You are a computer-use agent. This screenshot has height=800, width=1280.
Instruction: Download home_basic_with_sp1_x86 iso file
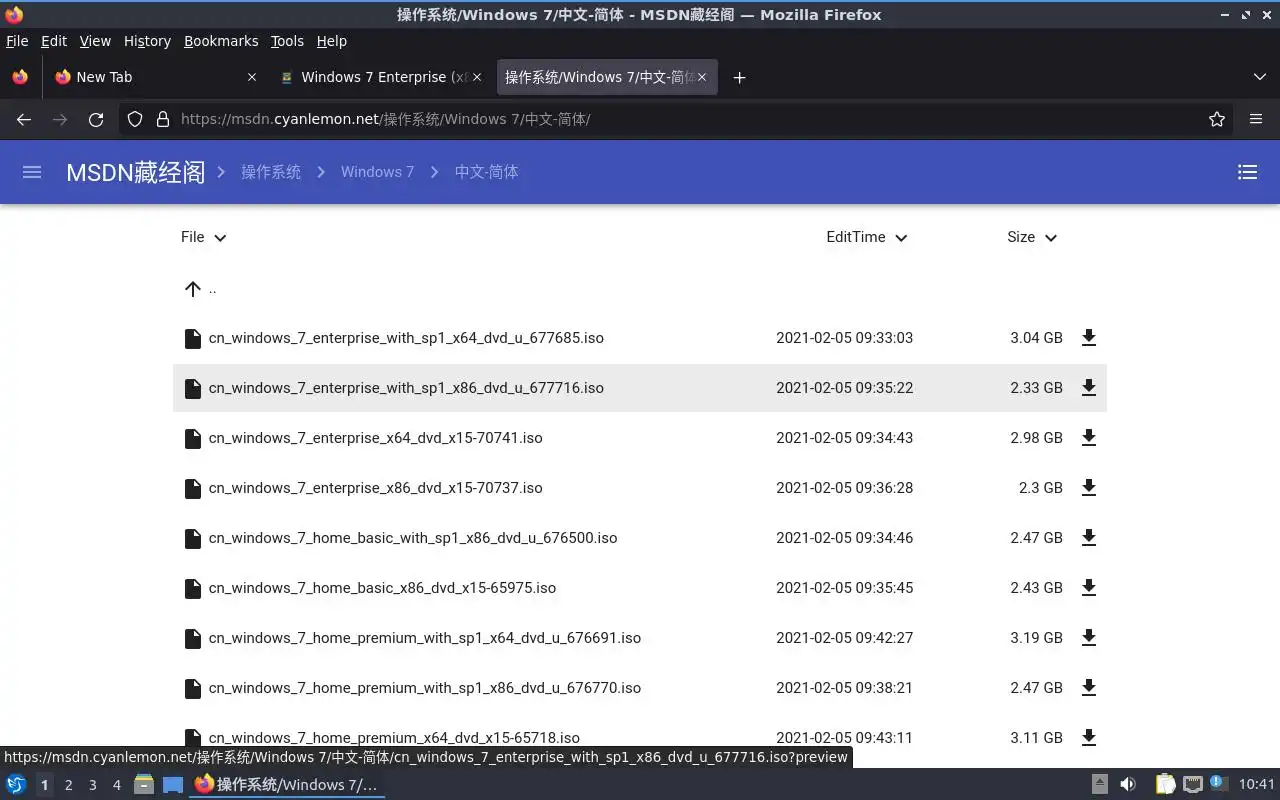1089,538
